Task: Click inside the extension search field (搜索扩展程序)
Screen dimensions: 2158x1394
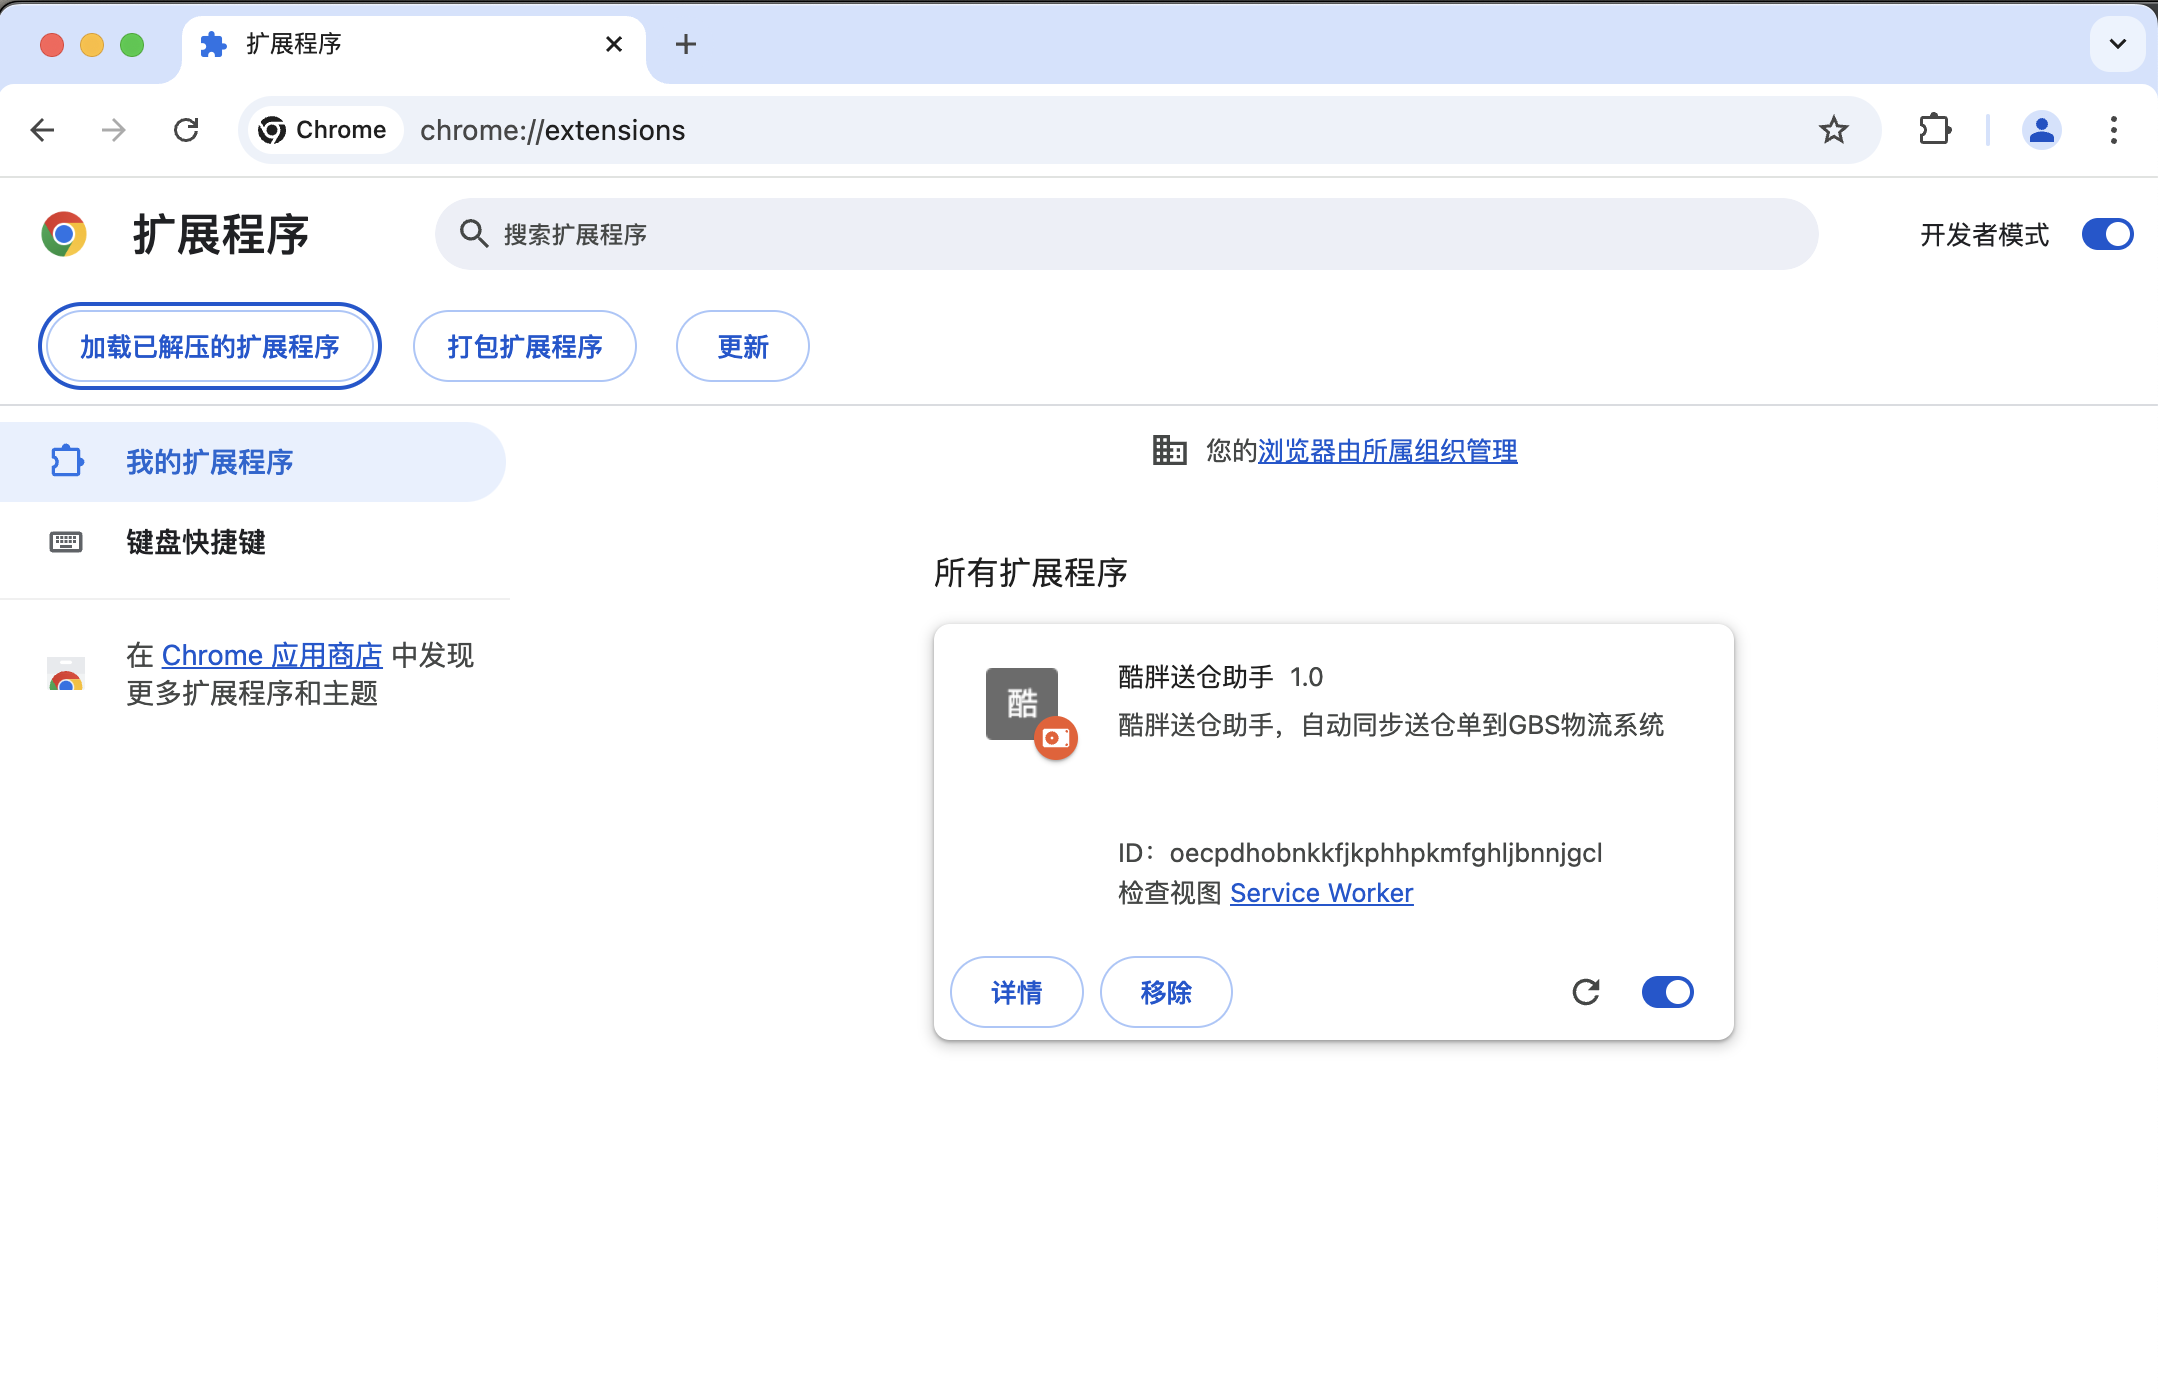Action: 1100,233
